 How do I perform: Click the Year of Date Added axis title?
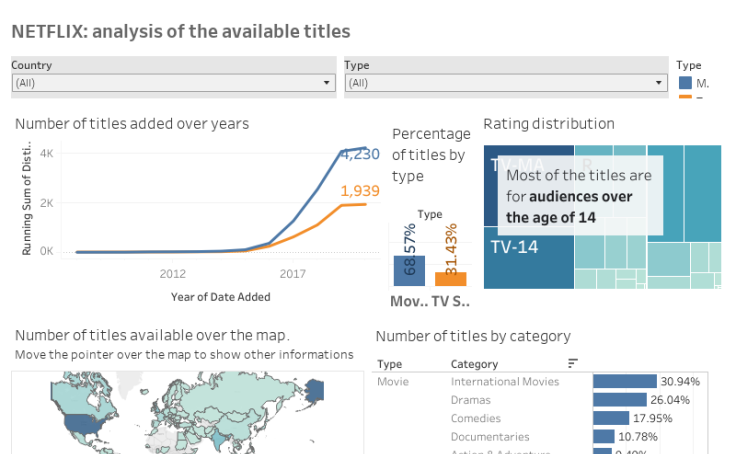click(x=220, y=297)
